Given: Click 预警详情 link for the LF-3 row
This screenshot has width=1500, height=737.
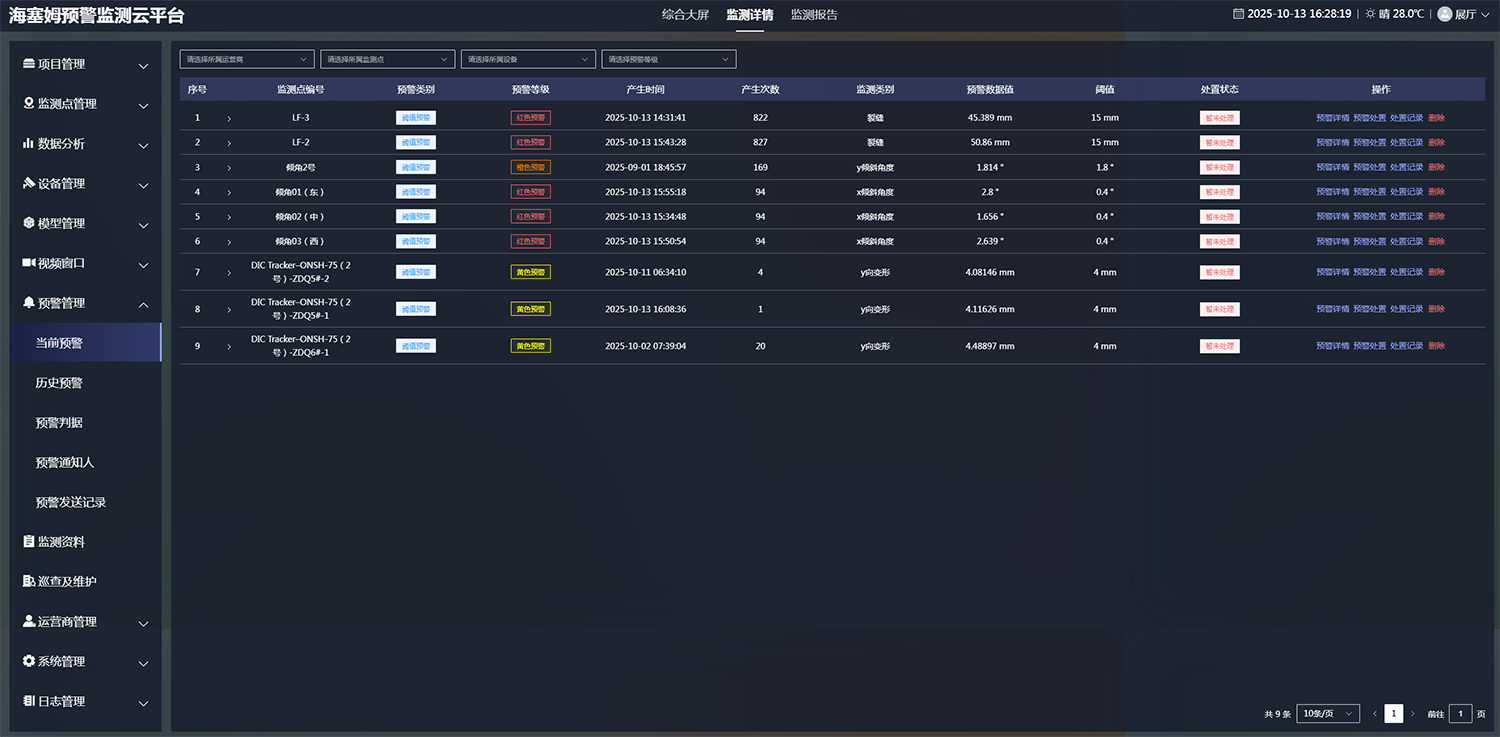Looking at the screenshot, I should click(x=1332, y=118).
